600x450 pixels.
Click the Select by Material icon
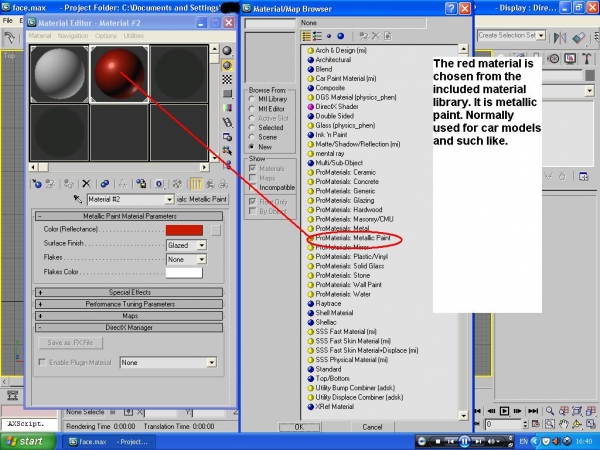[x=227, y=151]
